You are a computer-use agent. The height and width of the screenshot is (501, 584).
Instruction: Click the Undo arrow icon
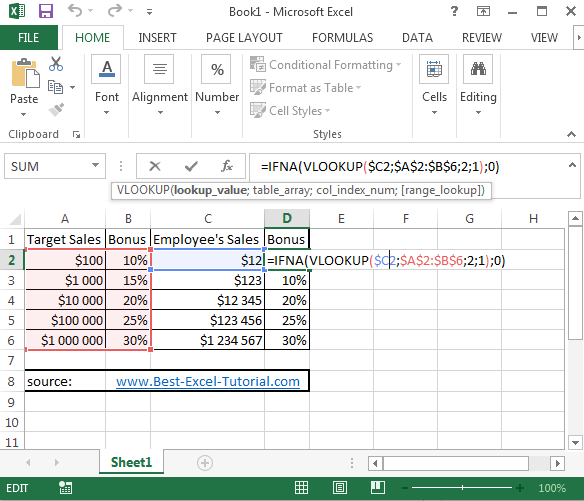(x=74, y=11)
